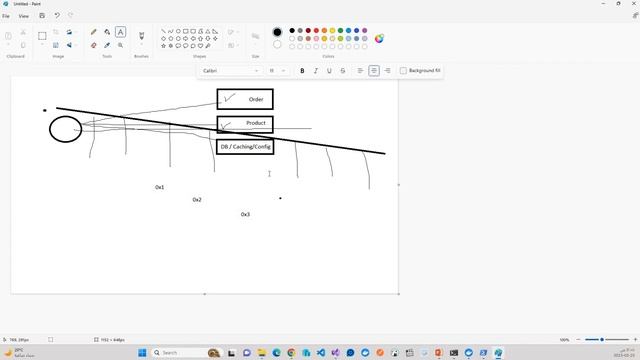Open Microsoft Edge from taskbar

coord(276,353)
